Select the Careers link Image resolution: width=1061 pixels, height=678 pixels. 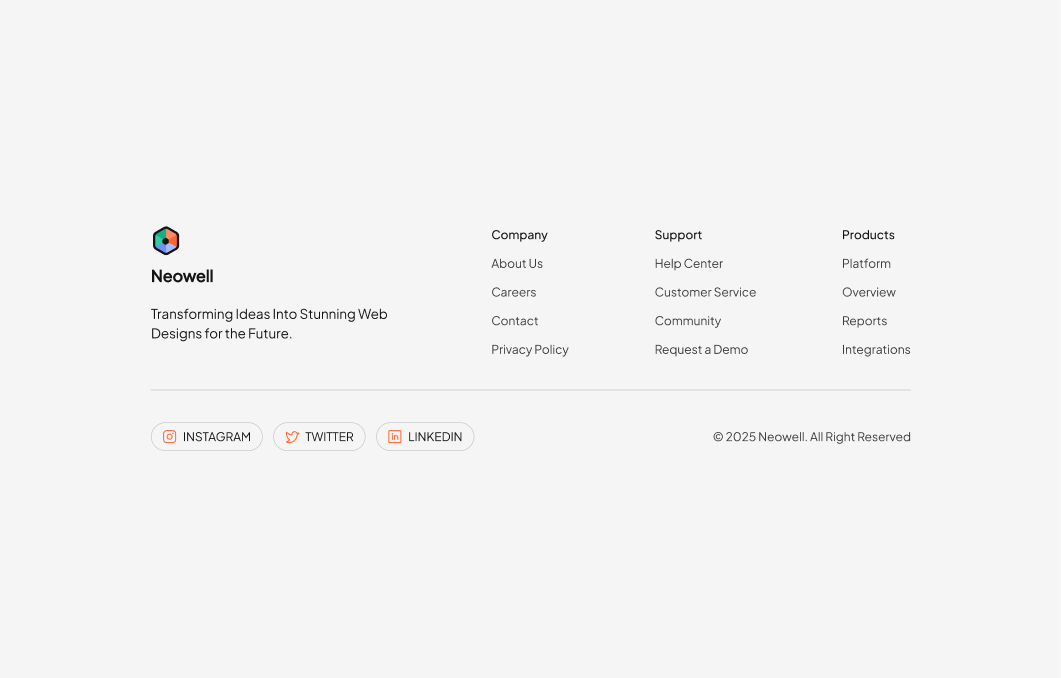(513, 292)
